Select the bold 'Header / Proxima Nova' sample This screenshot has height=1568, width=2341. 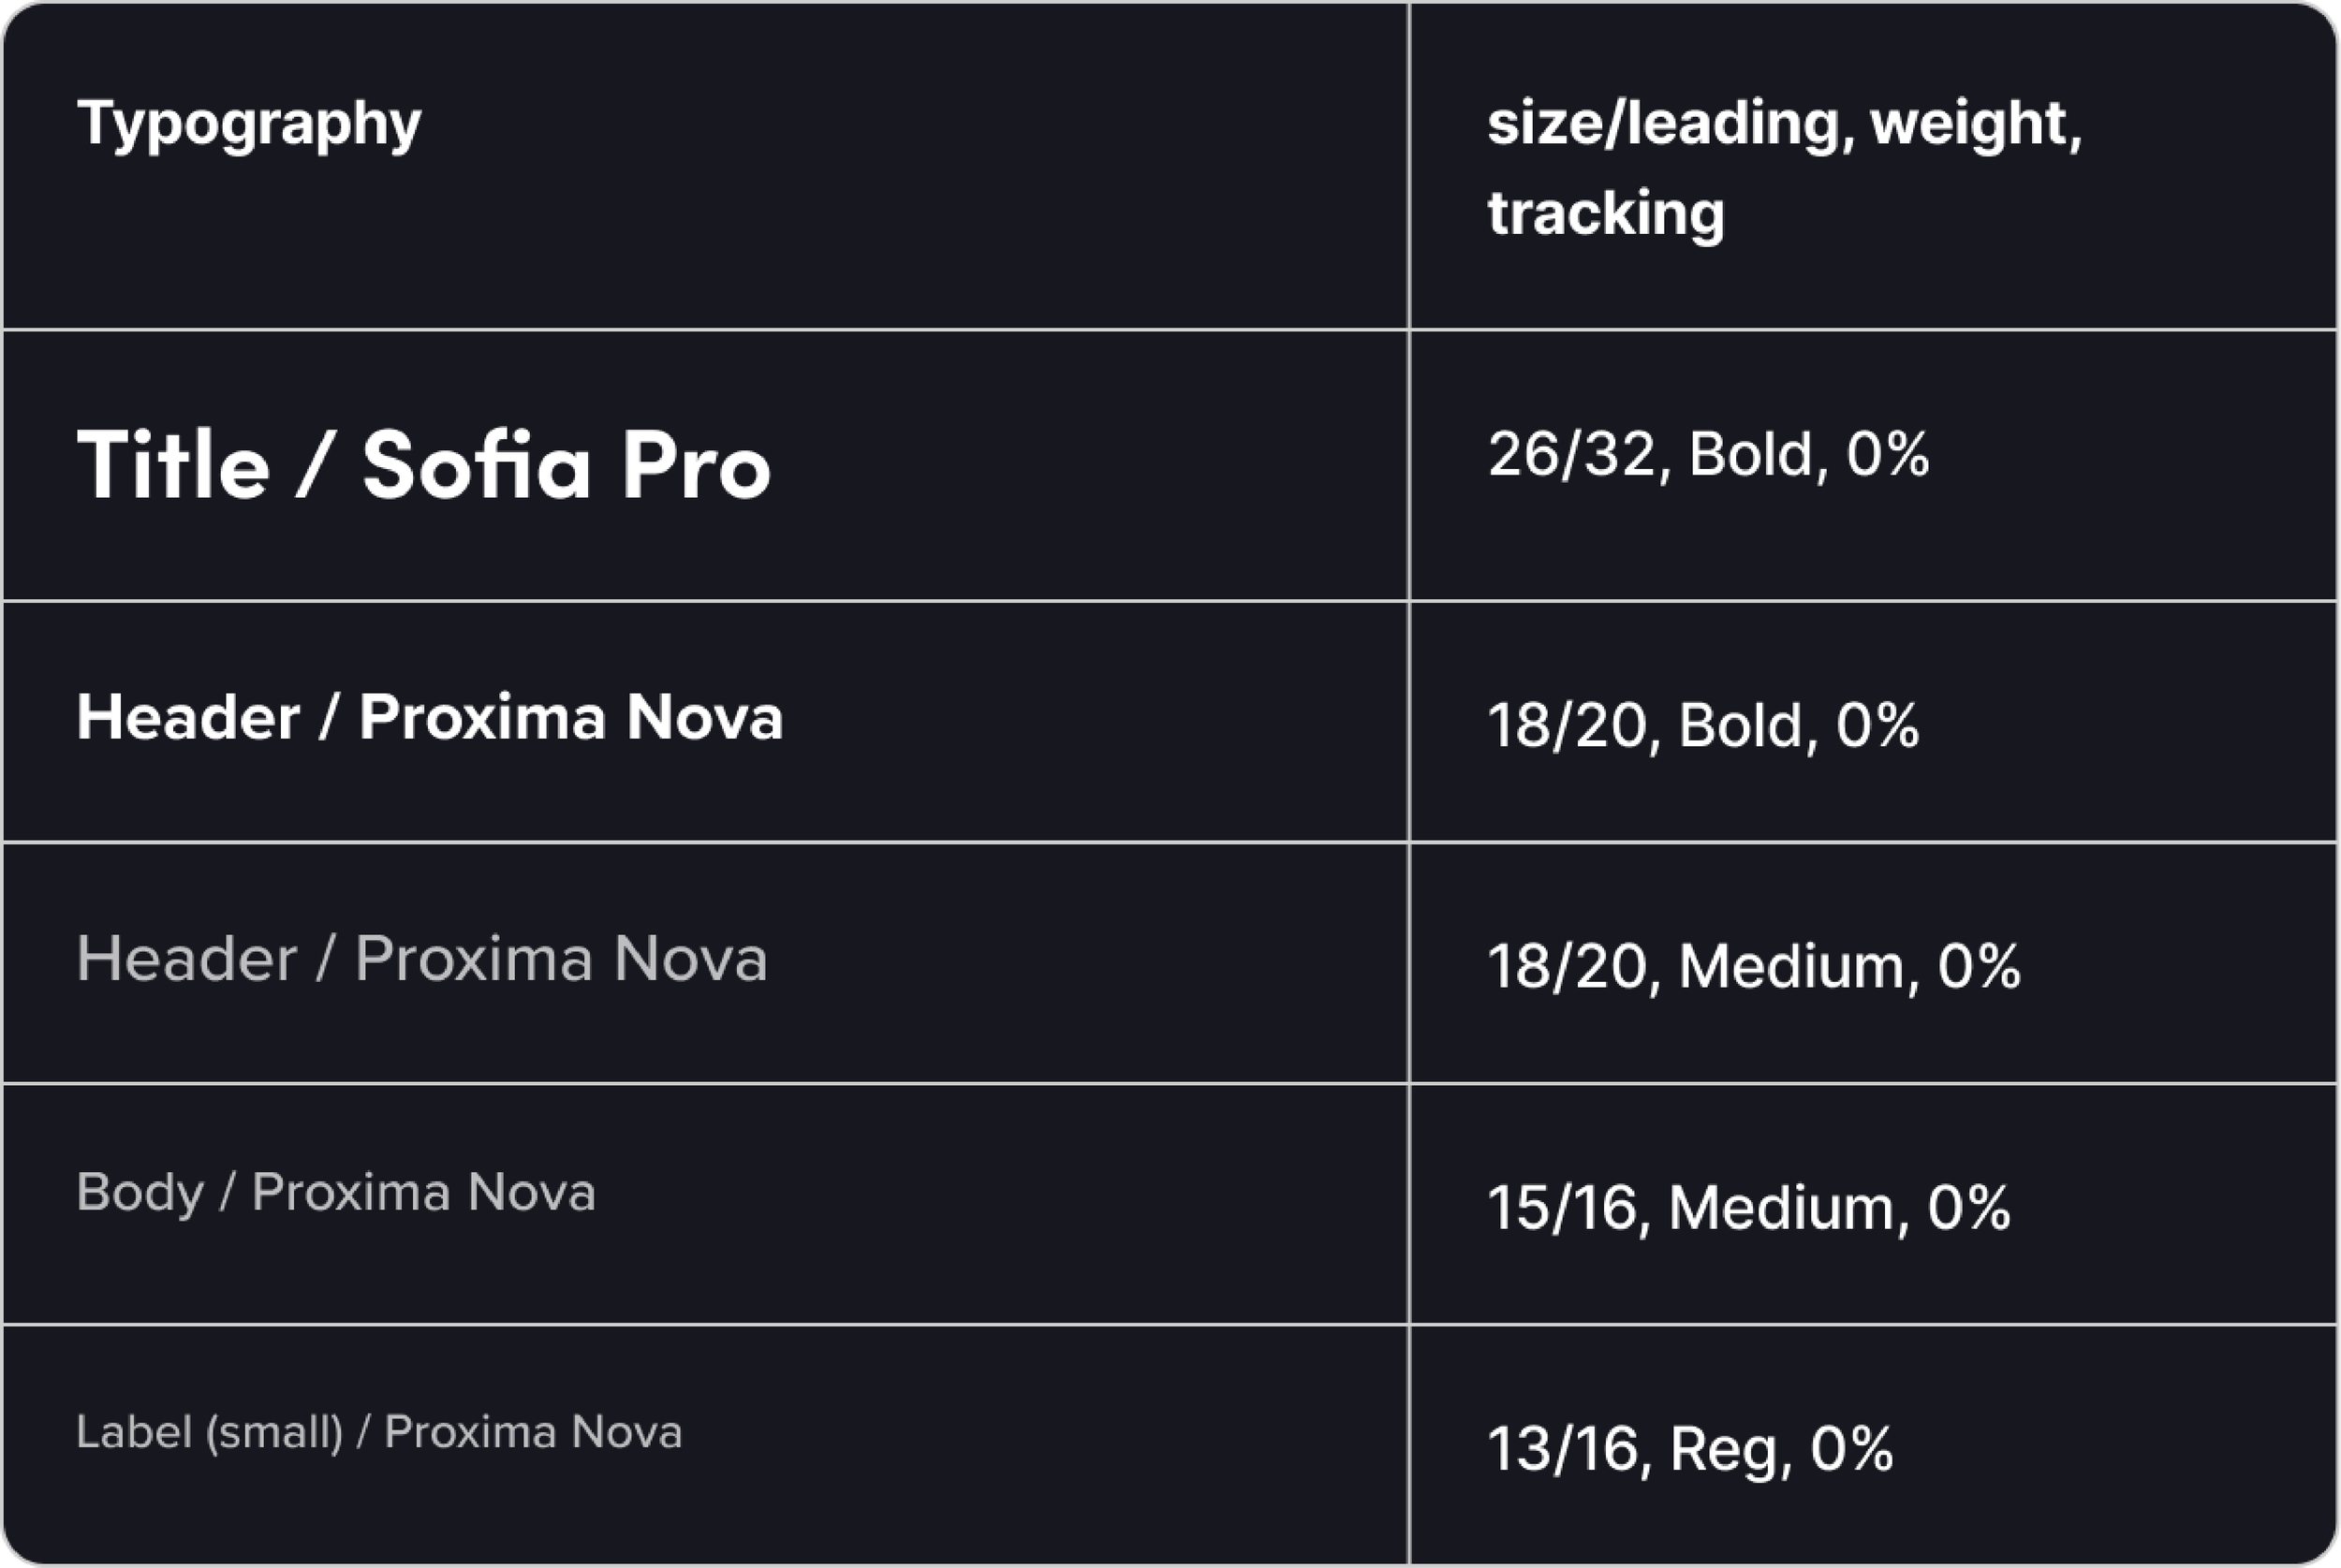pos(429,718)
